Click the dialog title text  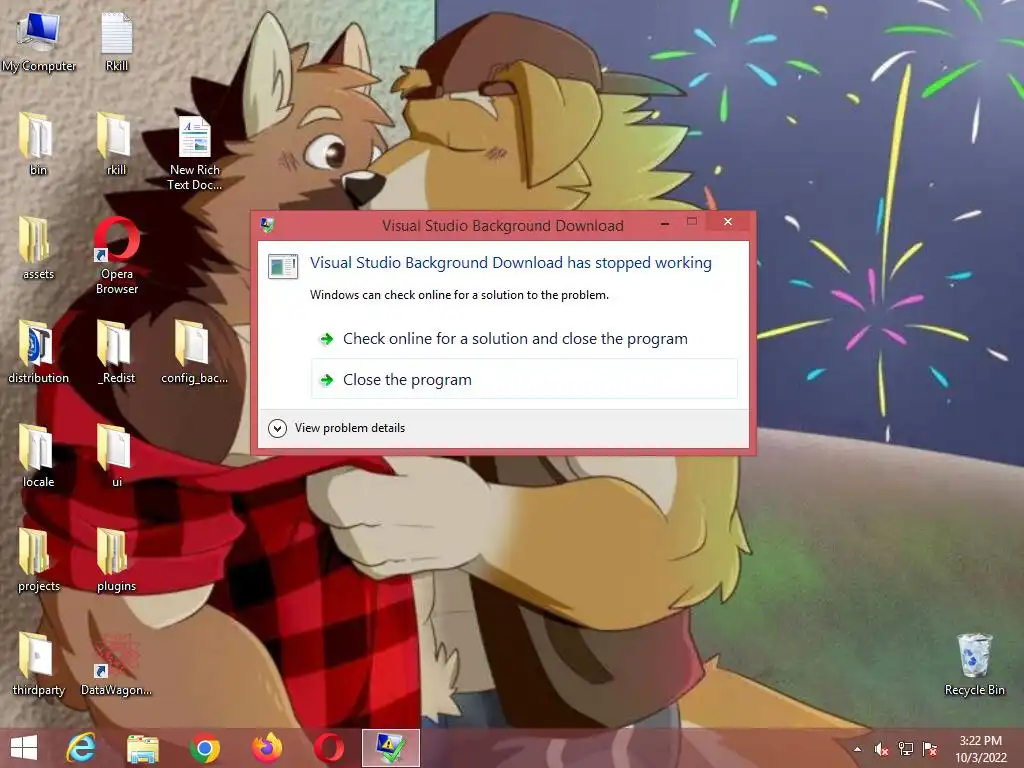[503, 226]
